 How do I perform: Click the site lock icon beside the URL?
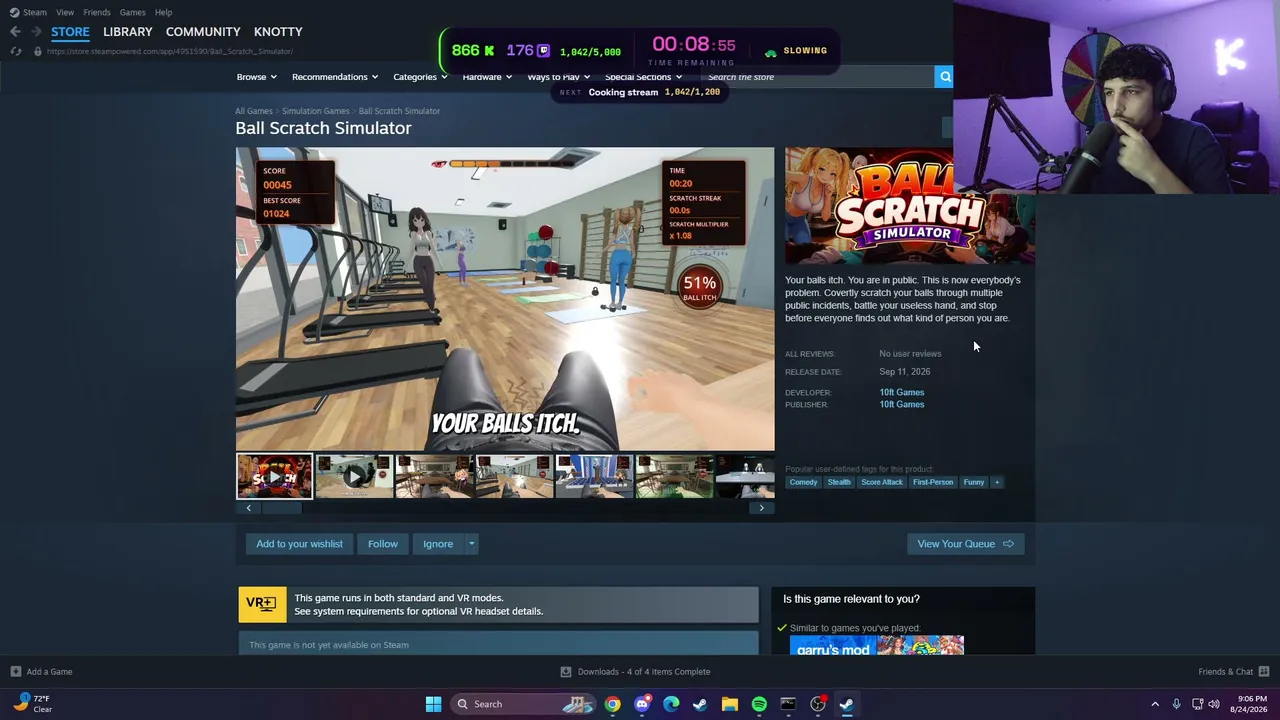[x=37, y=51]
